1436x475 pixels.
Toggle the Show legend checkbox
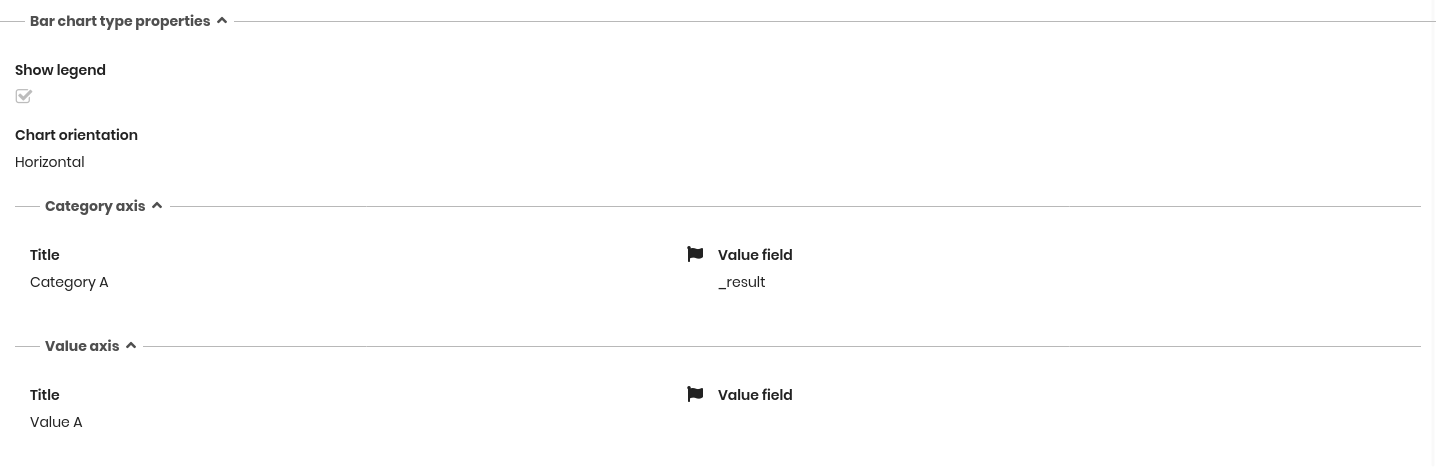coord(24,96)
